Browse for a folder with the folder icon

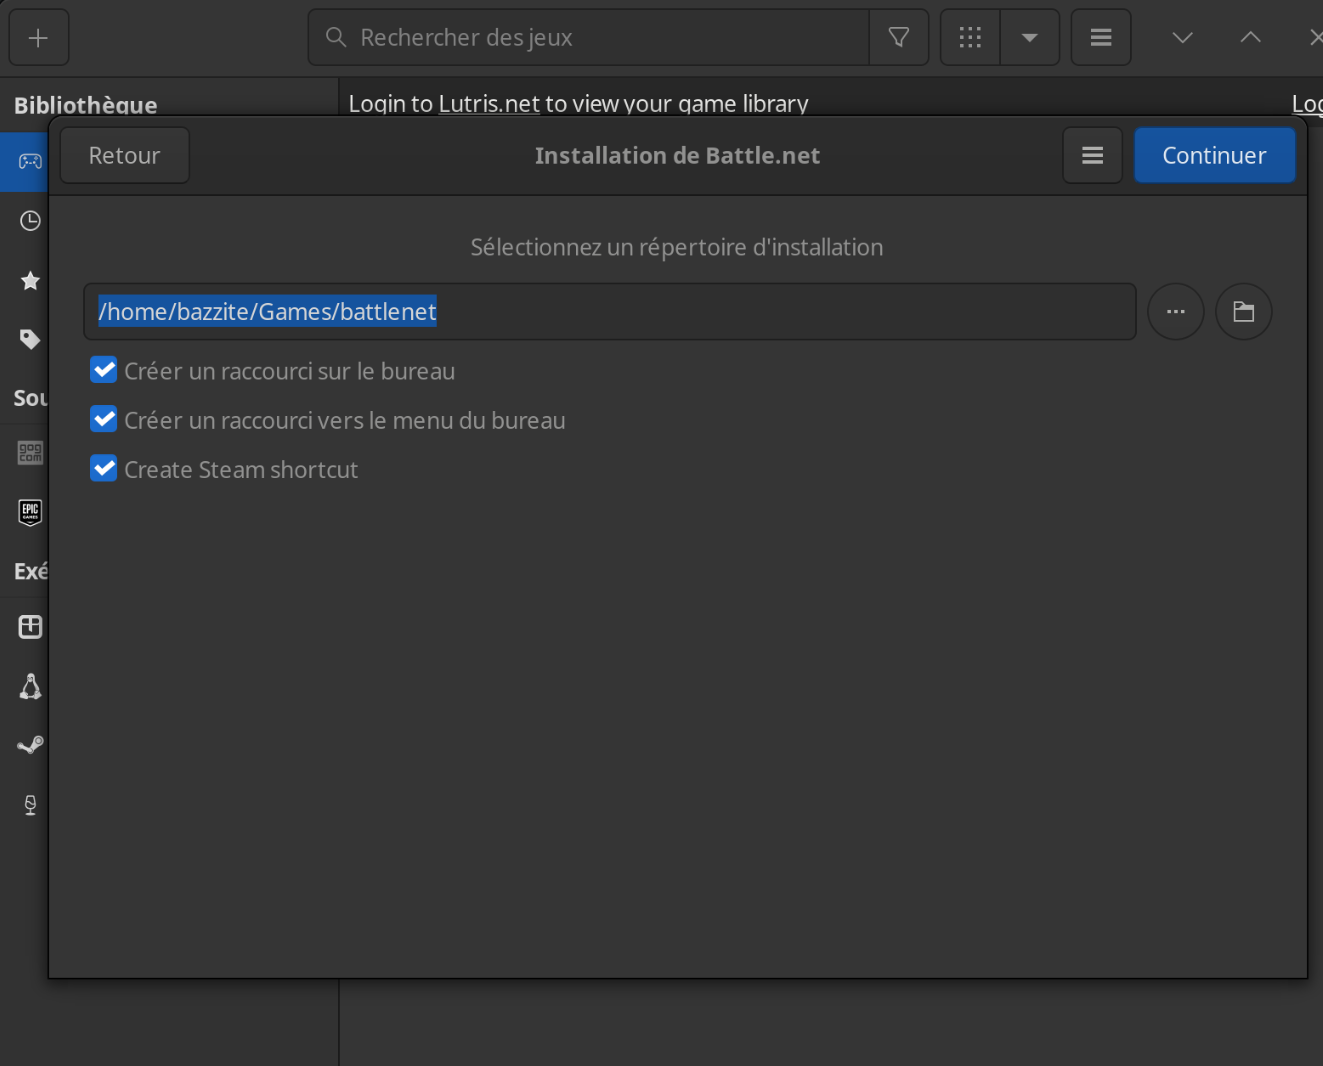click(x=1244, y=312)
